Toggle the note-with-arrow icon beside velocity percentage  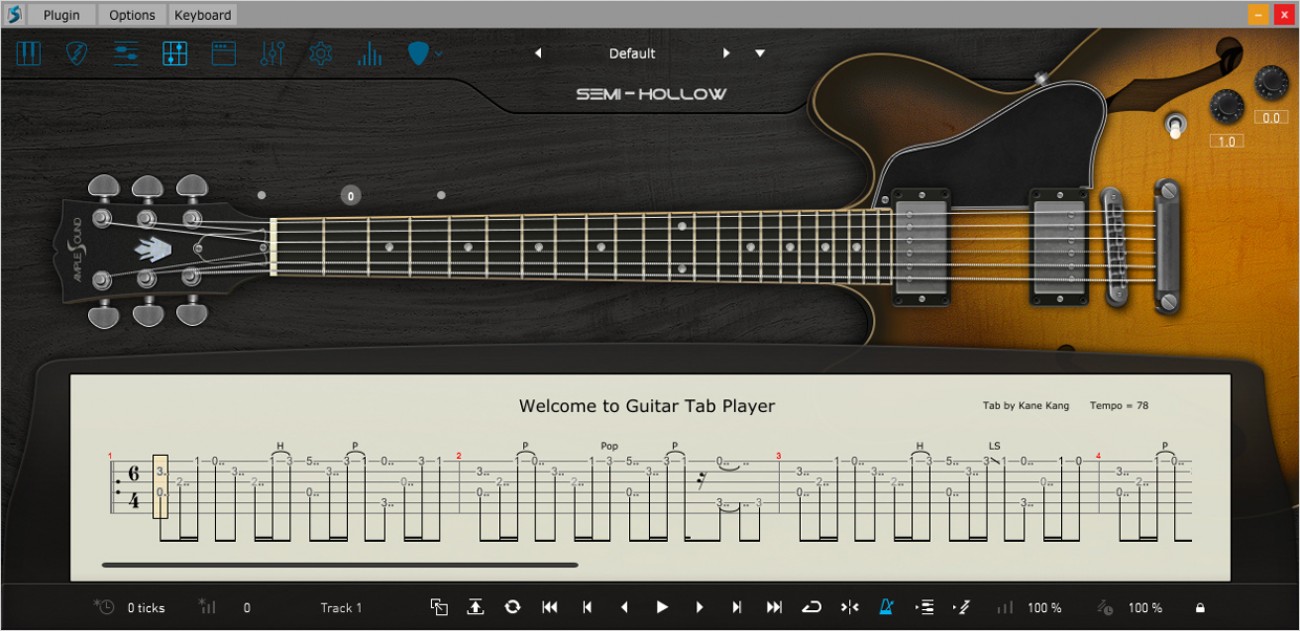[962, 607]
